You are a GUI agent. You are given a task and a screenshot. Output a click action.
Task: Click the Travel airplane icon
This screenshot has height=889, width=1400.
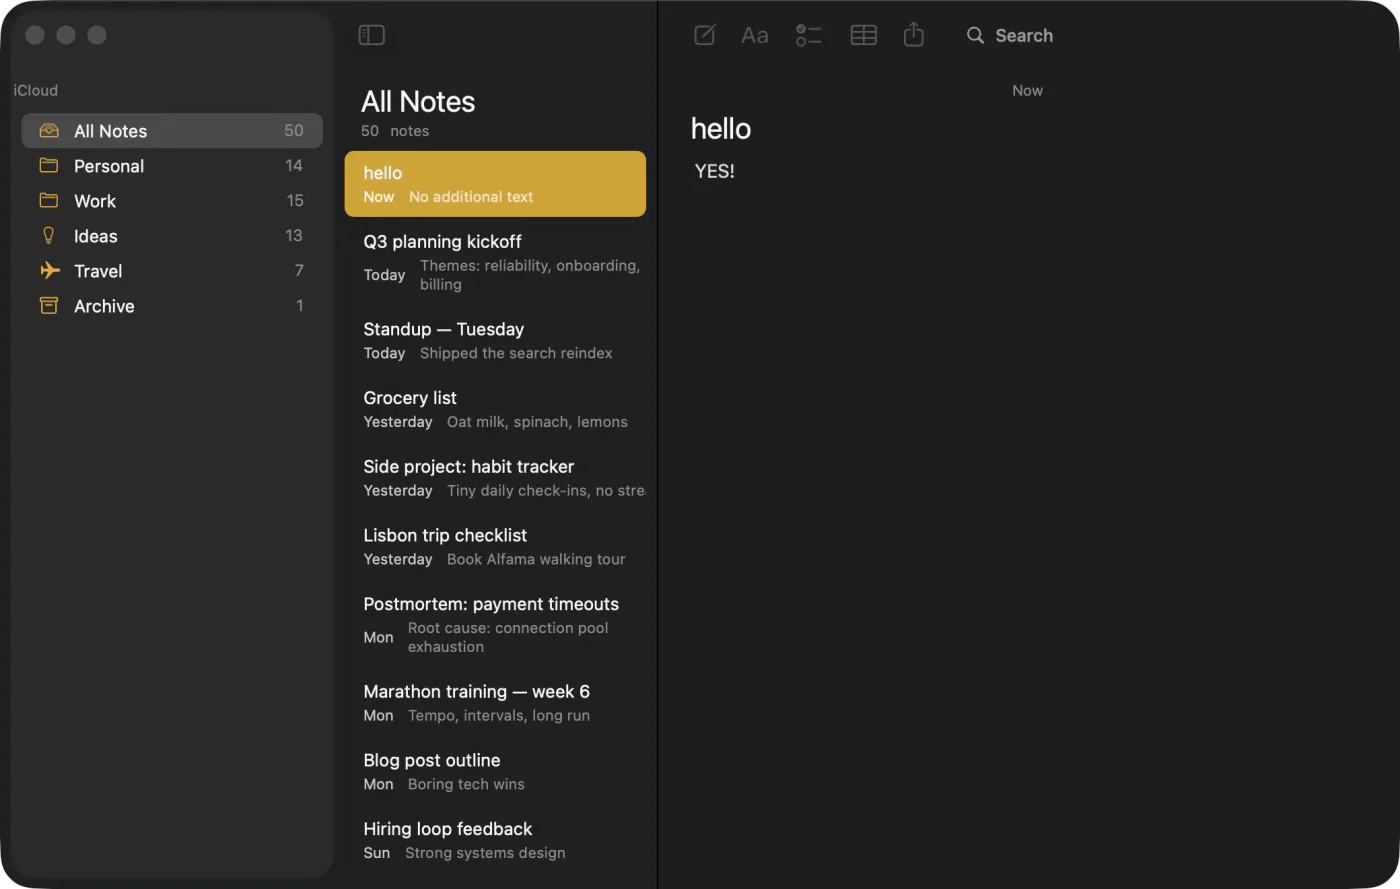coord(49,271)
